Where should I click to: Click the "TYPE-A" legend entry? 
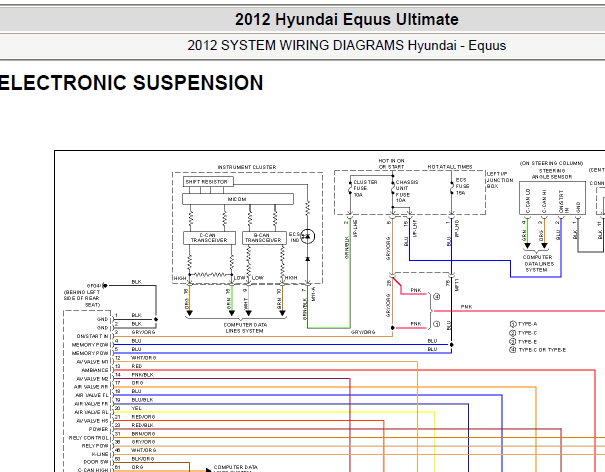coord(524,324)
